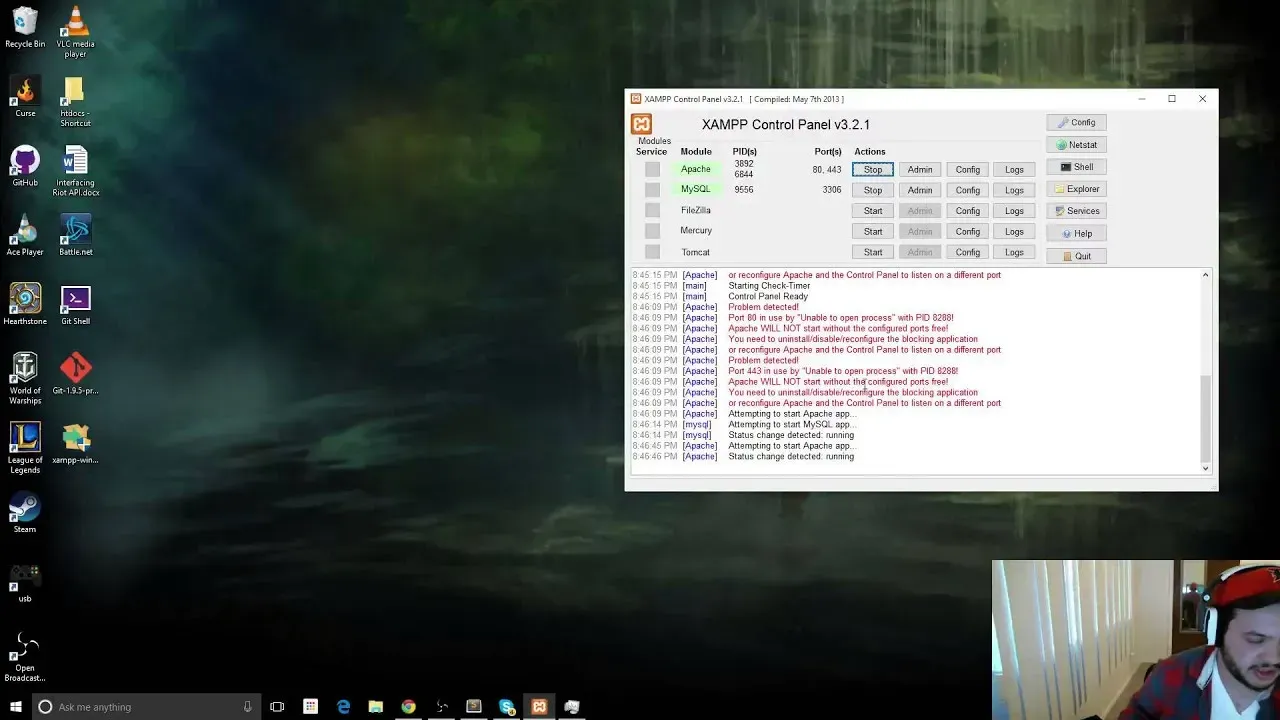
Task: Toggle the FileZilla service checkbox
Action: pyautogui.click(x=652, y=210)
